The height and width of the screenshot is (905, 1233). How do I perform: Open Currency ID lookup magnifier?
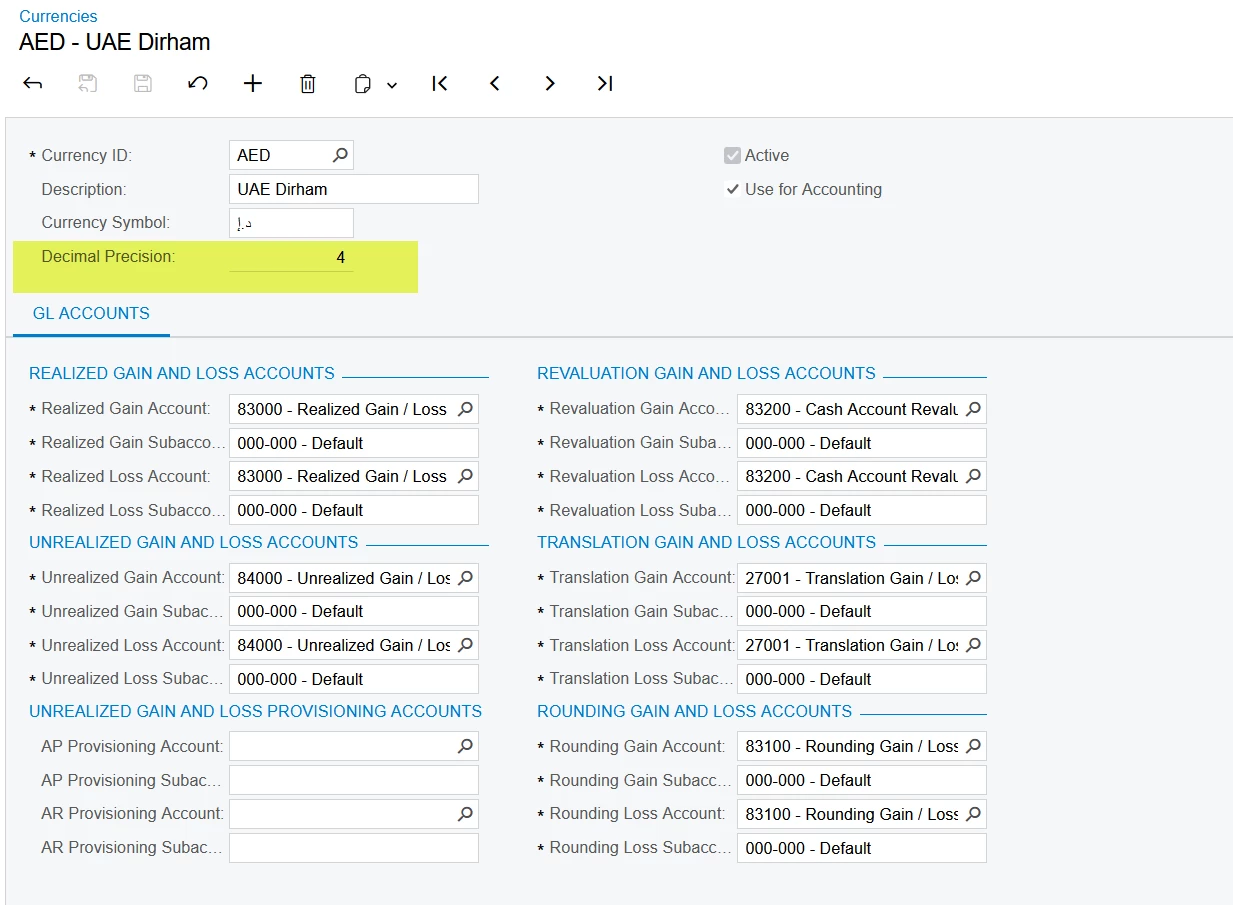point(340,155)
